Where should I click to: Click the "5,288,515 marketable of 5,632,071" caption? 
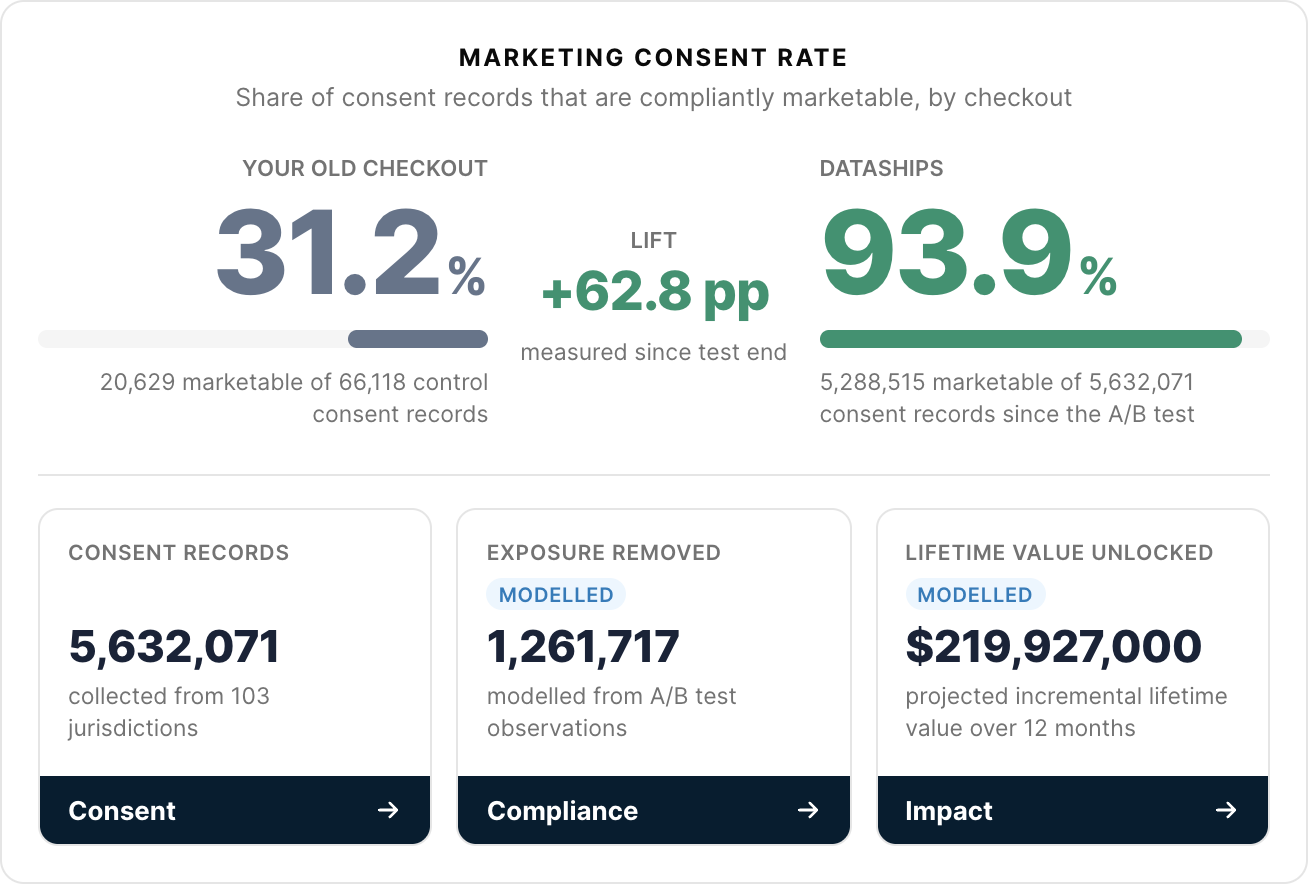point(1007,382)
